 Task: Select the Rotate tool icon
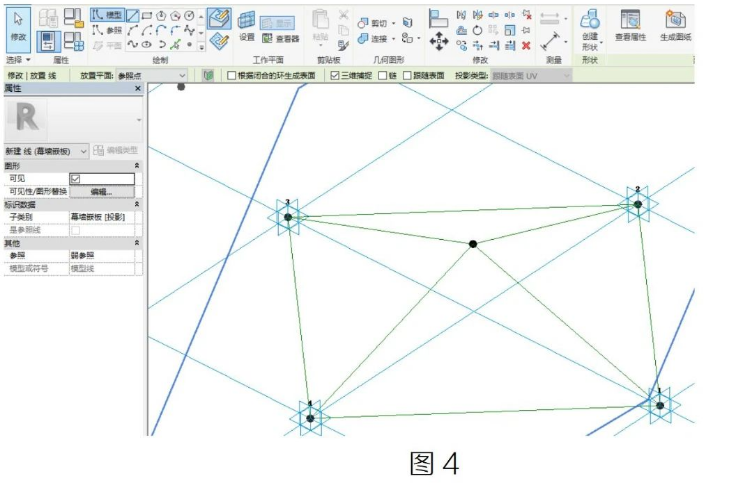(x=477, y=30)
